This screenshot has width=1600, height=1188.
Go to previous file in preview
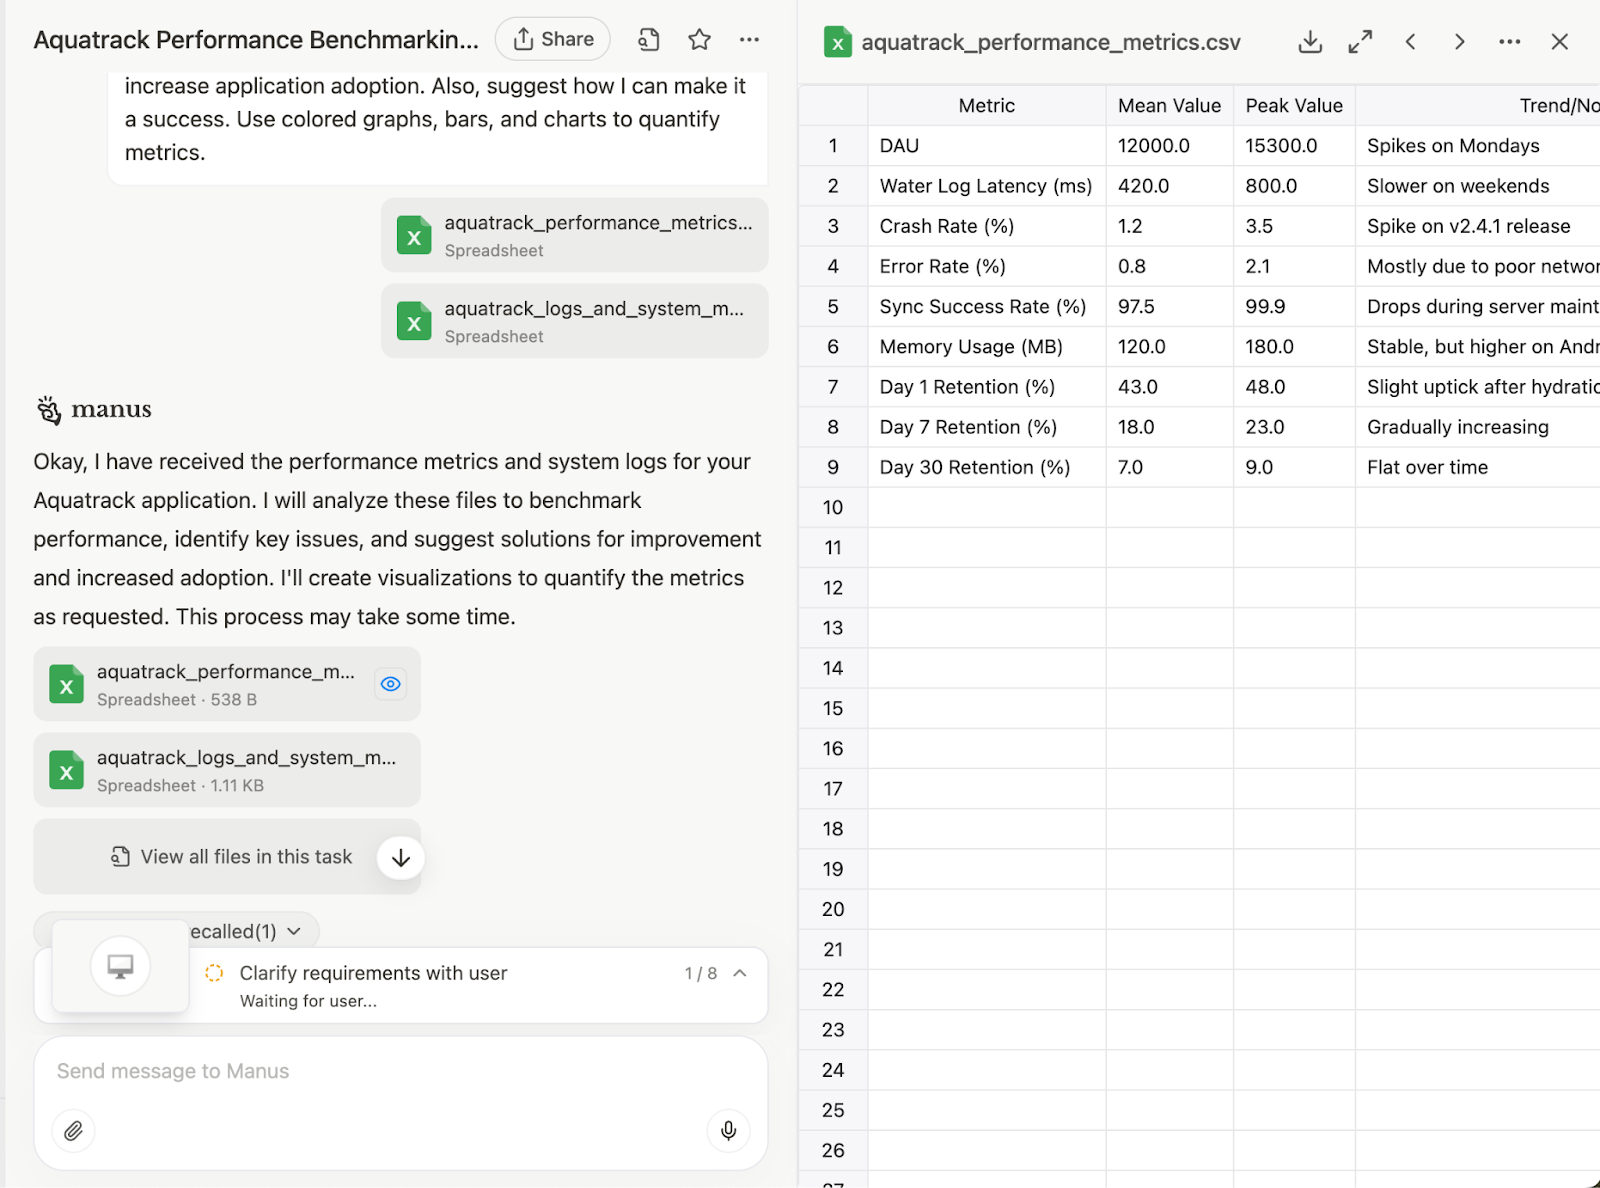(1410, 42)
